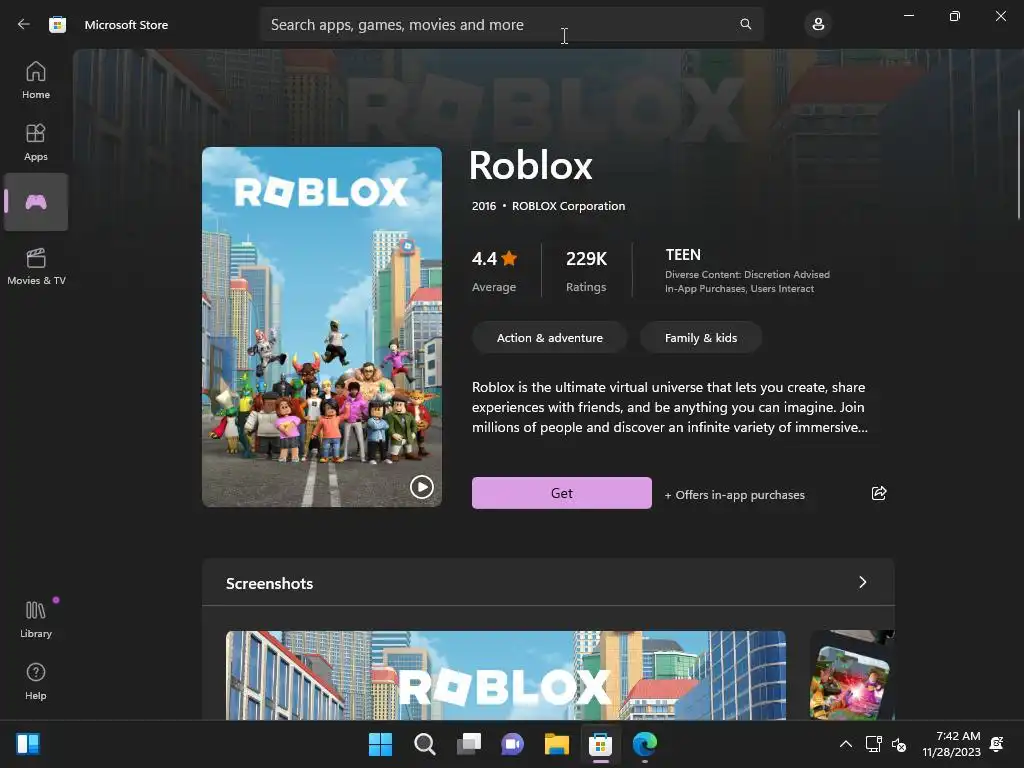Screen dimensions: 1024x768
Task: Open Task View on taskbar
Action: point(469,744)
